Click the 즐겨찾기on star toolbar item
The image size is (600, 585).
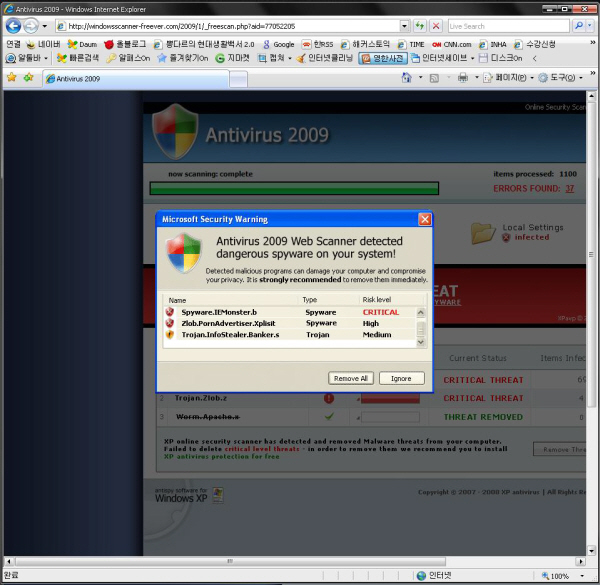pyautogui.click(x=183, y=58)
